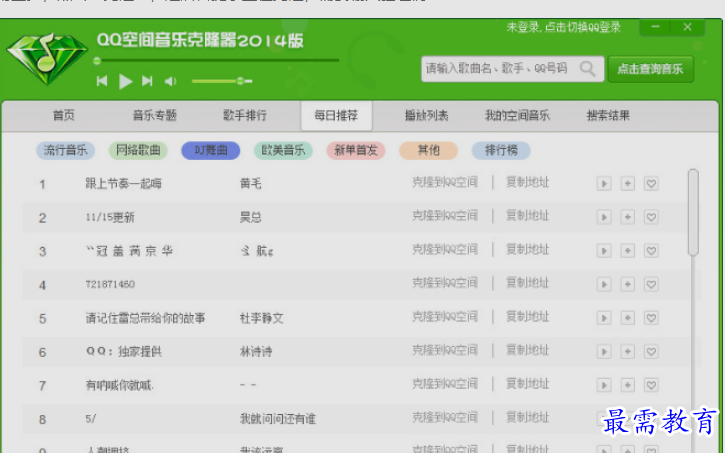Favorite song 有呐喊你就喊 with heart icon
This screenshot has width=725, height=453.
651,385
